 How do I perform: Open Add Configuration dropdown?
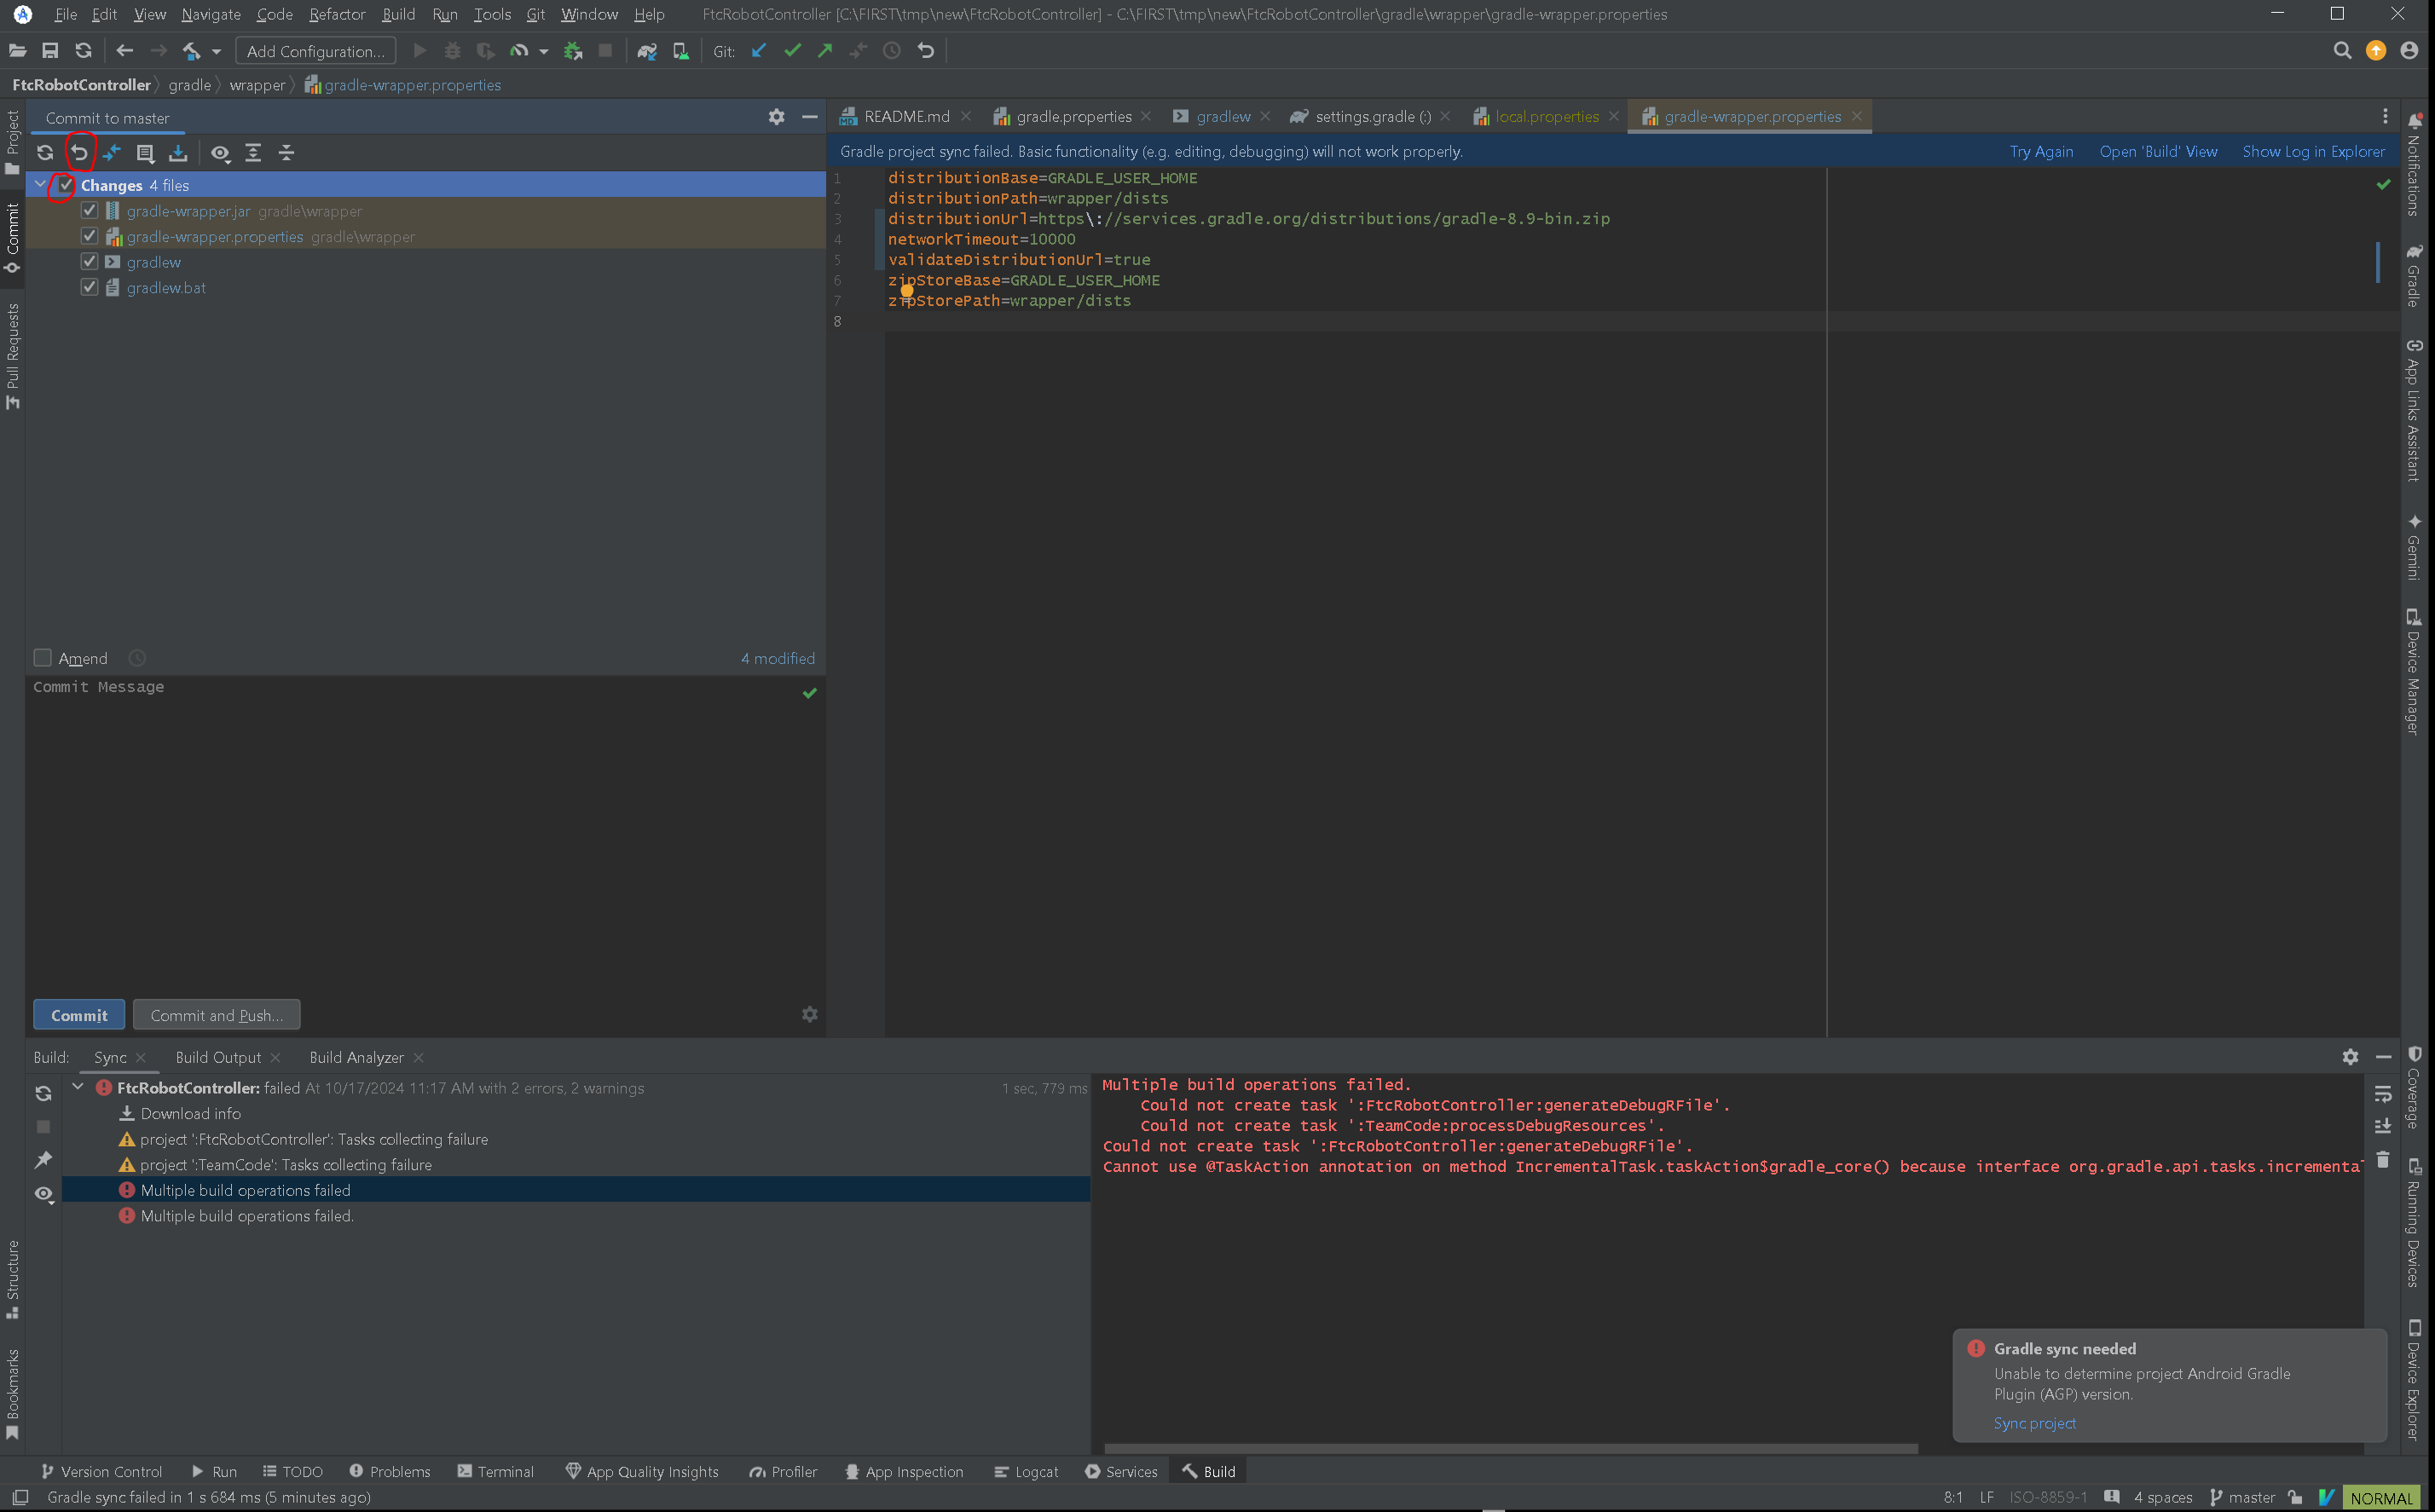point(315,51)
